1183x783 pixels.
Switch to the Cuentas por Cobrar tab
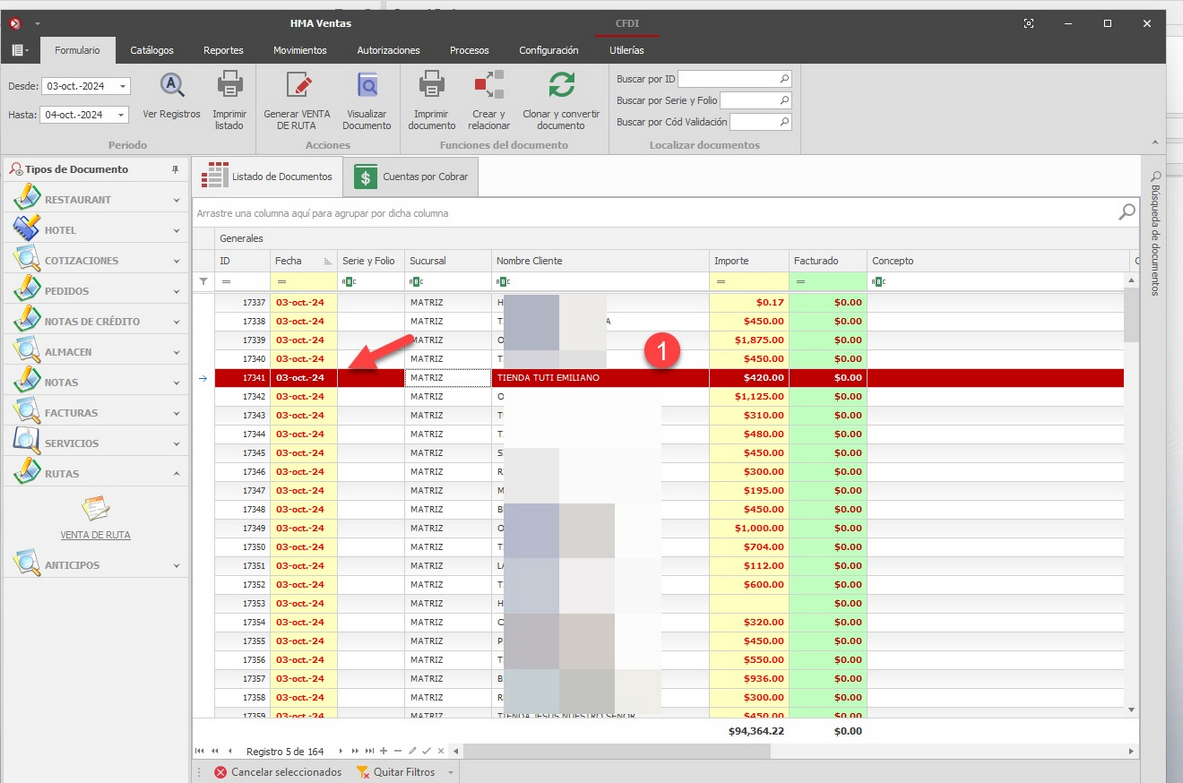pos(411,177)
